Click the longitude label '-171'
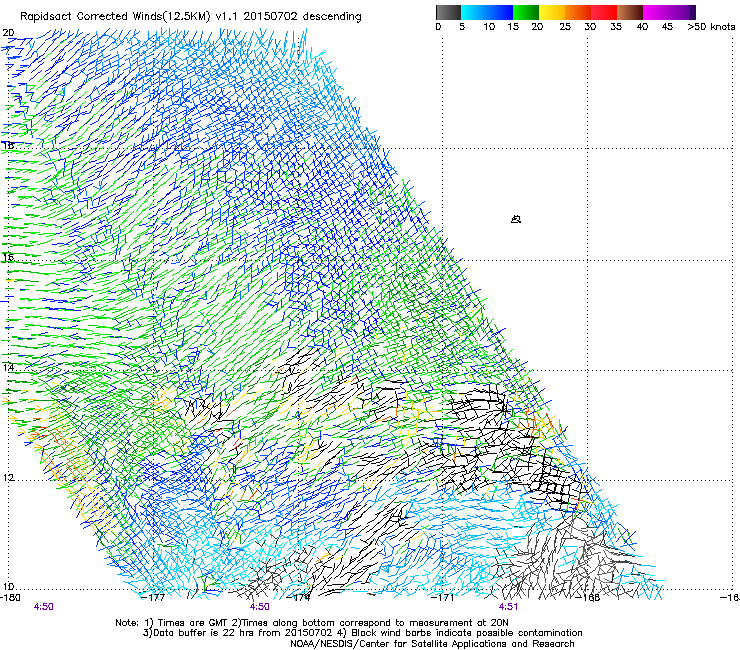This screenshot has width=740, height=650. [x=443, y=597]
